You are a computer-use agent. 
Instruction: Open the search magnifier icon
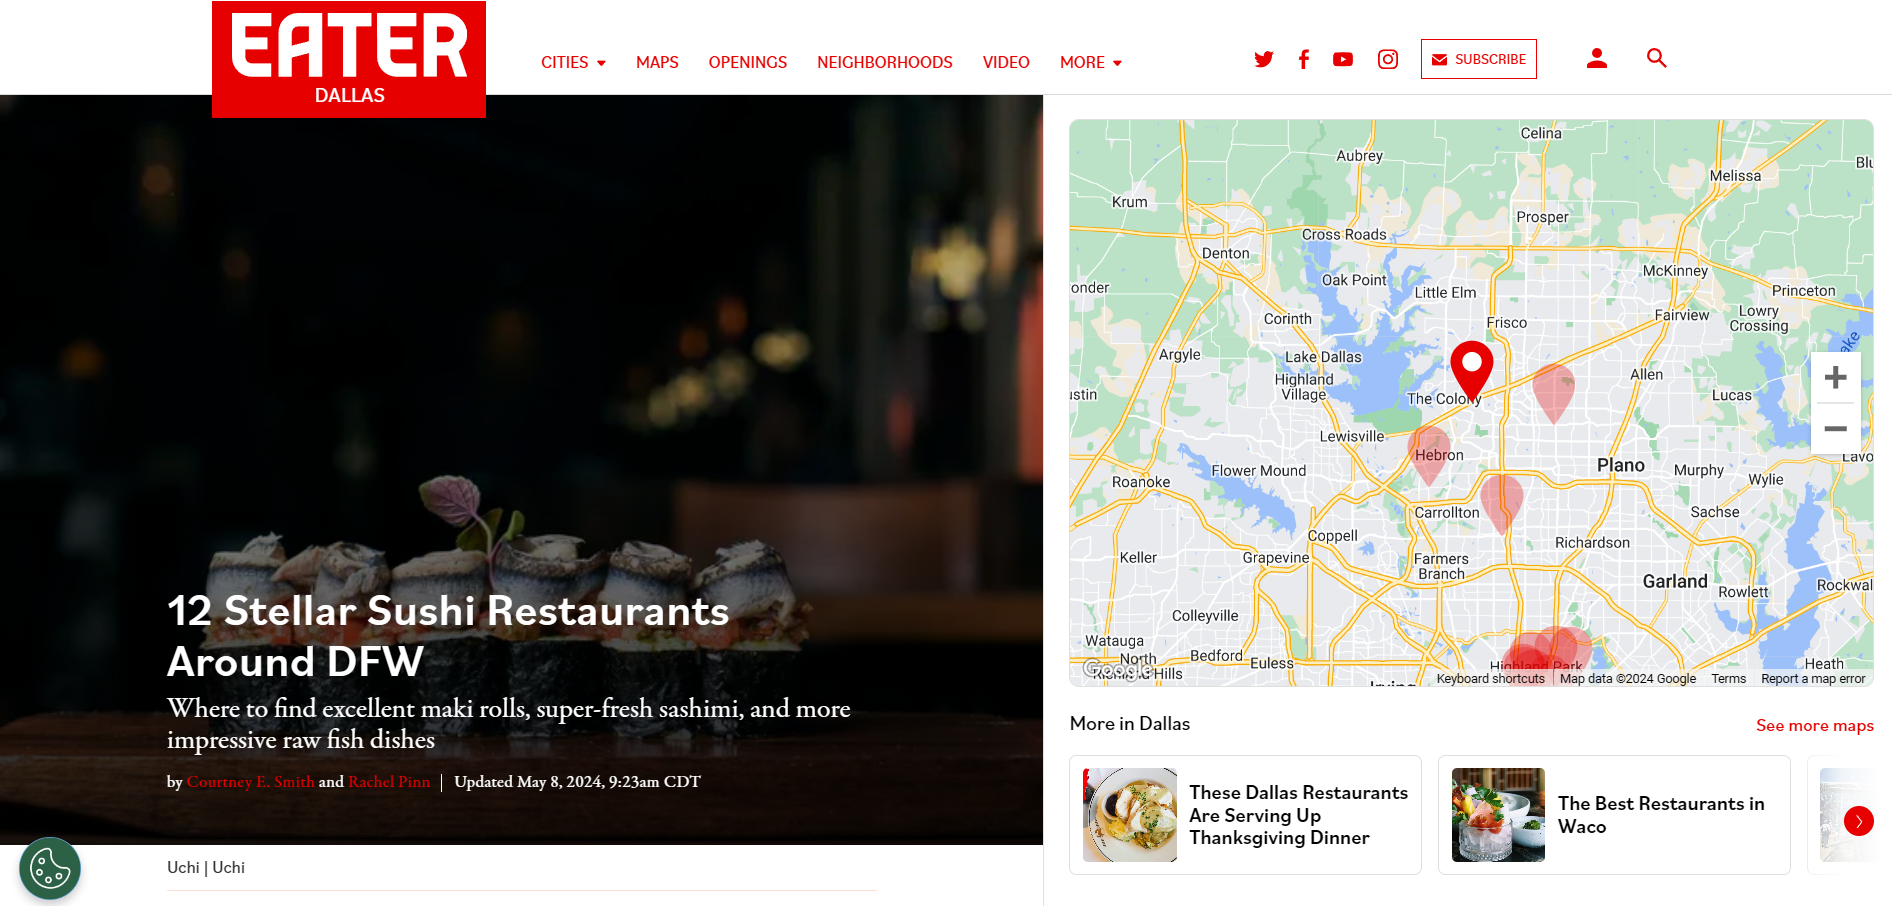[x=1657, y=58]
